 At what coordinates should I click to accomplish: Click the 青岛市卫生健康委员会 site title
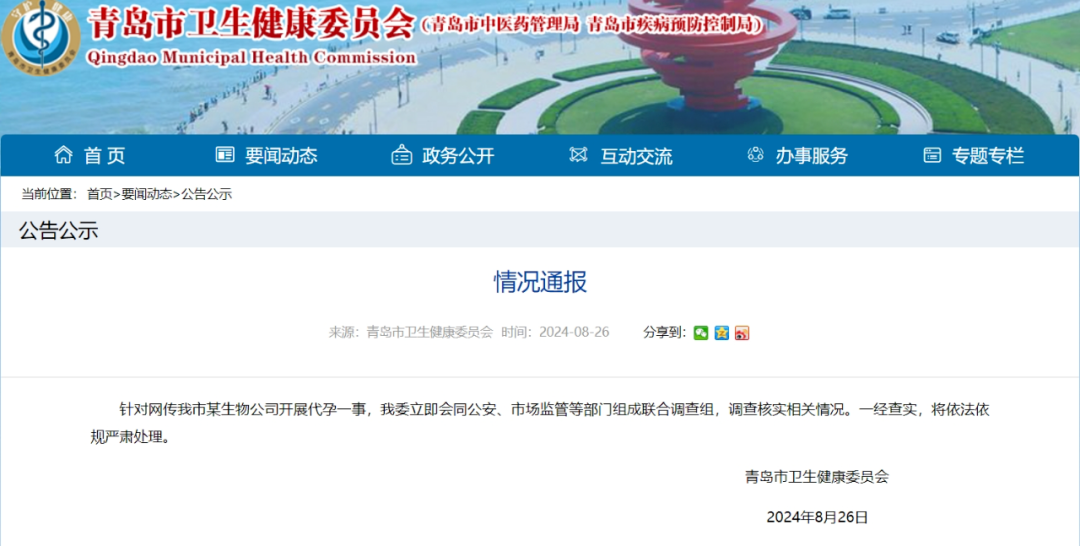251,25
